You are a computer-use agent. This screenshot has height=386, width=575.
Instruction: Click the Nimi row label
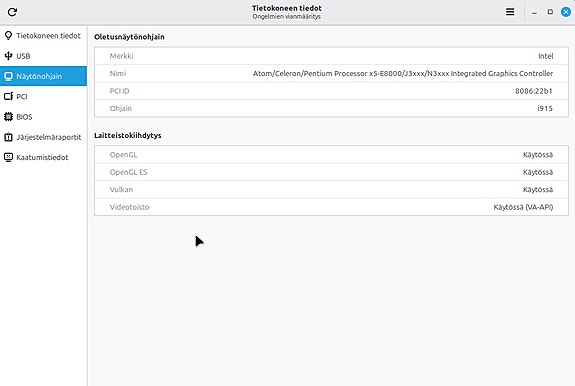[118, 73]
